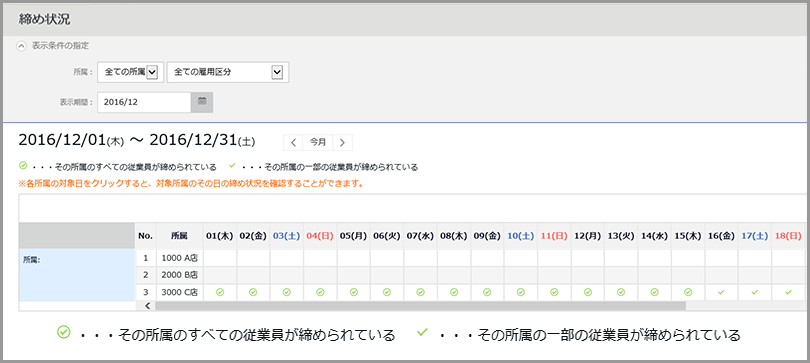Click the 11(日) column header
This screenshot has height=363, width=810.
pyautogui.click(x=554, y=236)
